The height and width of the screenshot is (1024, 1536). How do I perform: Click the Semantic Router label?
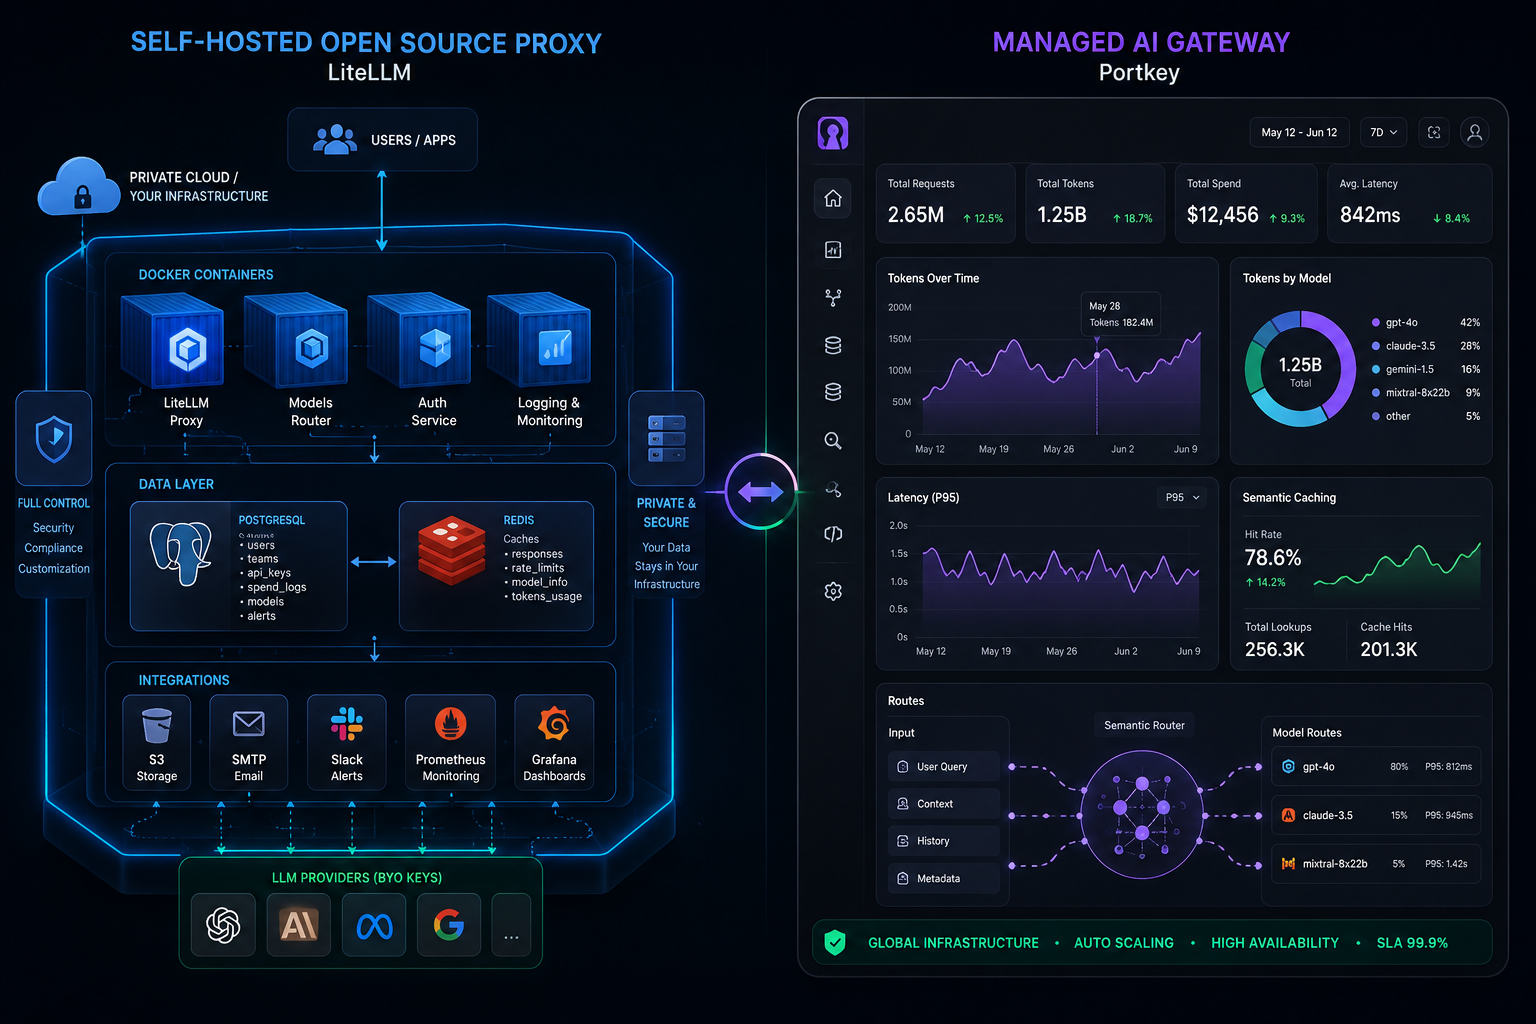pos(1144,726)
